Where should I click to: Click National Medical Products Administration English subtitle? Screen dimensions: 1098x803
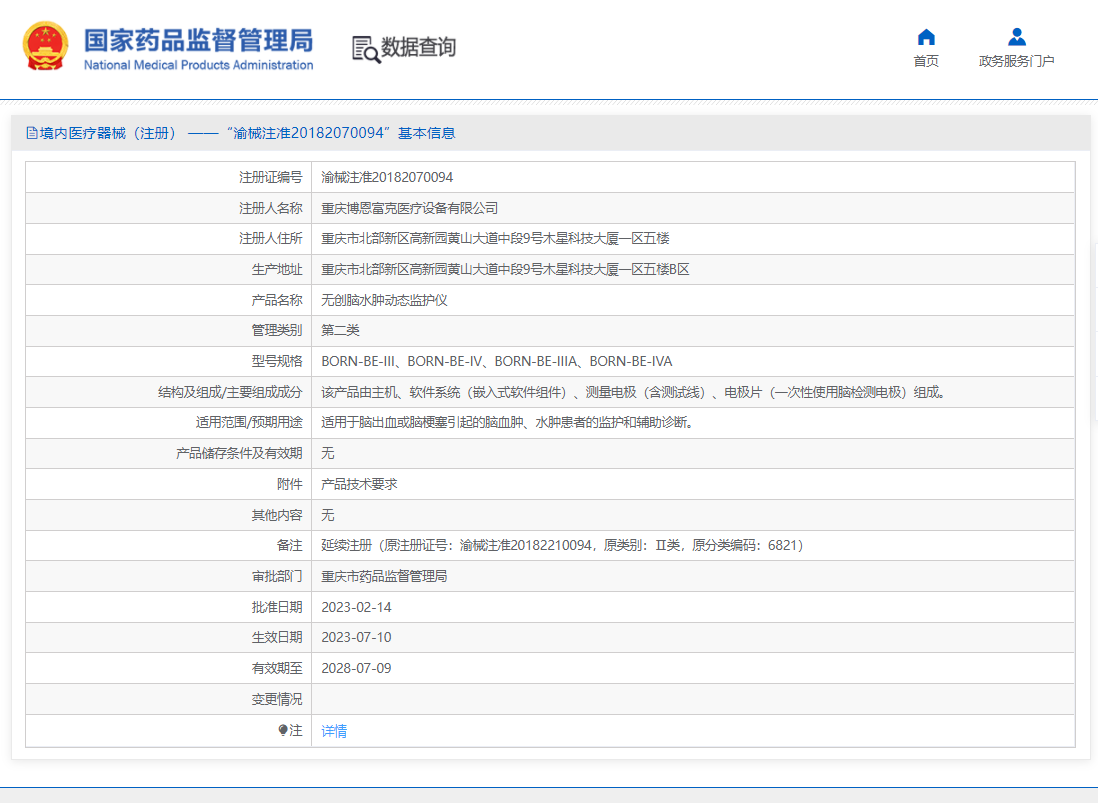coord(199,65)
